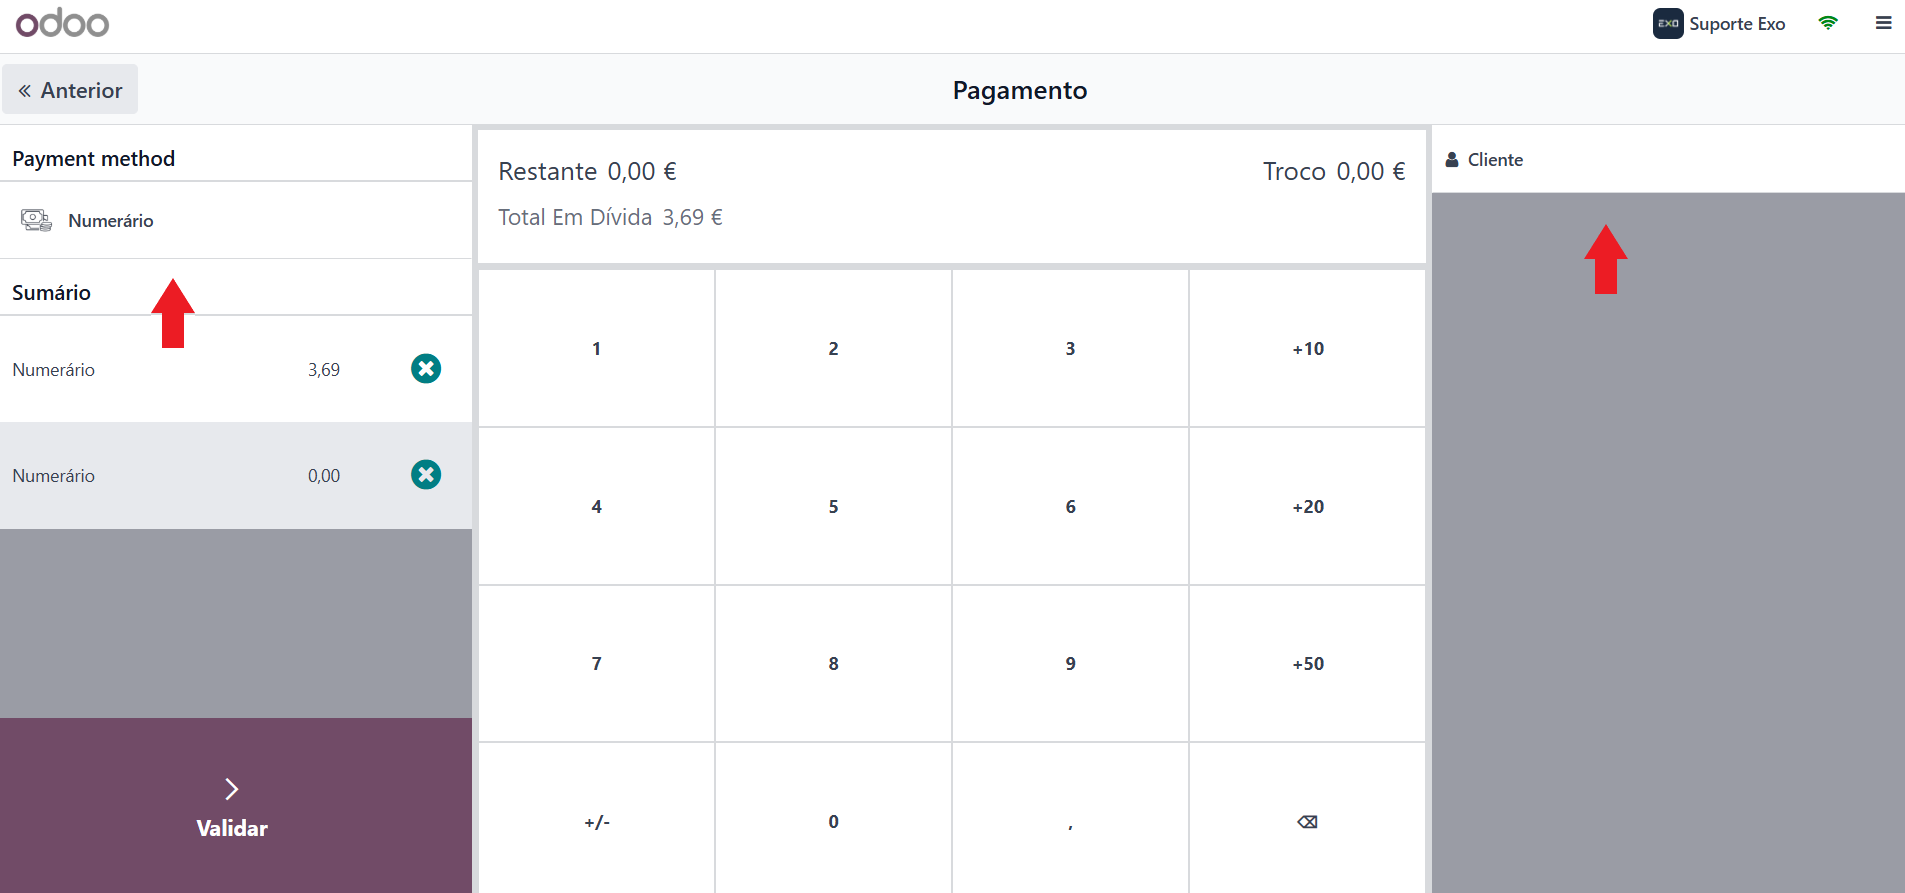Screen dimensions: 1905x893
Task: Remove the Numerário 3,69 payment line
Action: point(426,369)
